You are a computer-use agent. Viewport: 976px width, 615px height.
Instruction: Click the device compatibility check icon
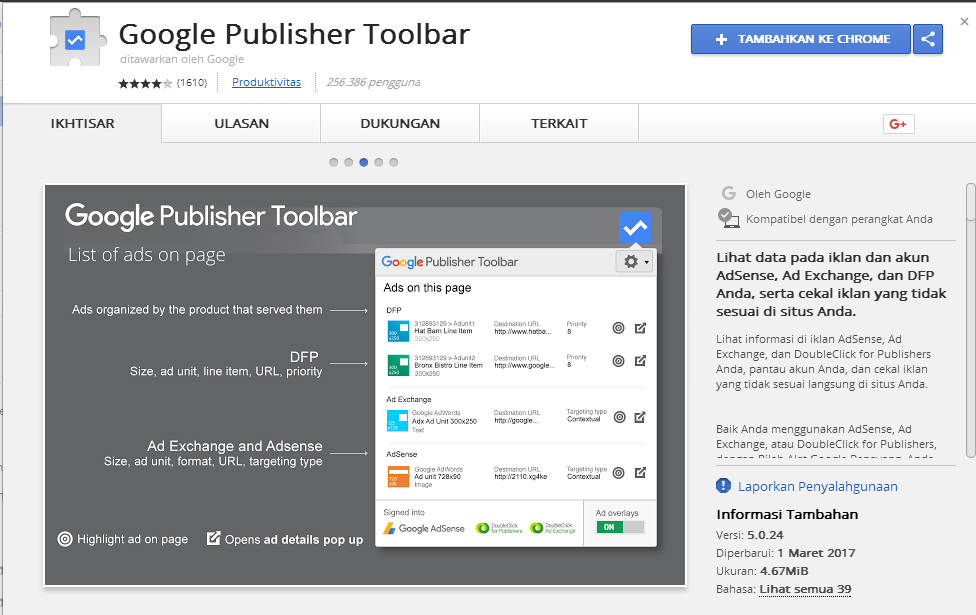click(728, 218)
